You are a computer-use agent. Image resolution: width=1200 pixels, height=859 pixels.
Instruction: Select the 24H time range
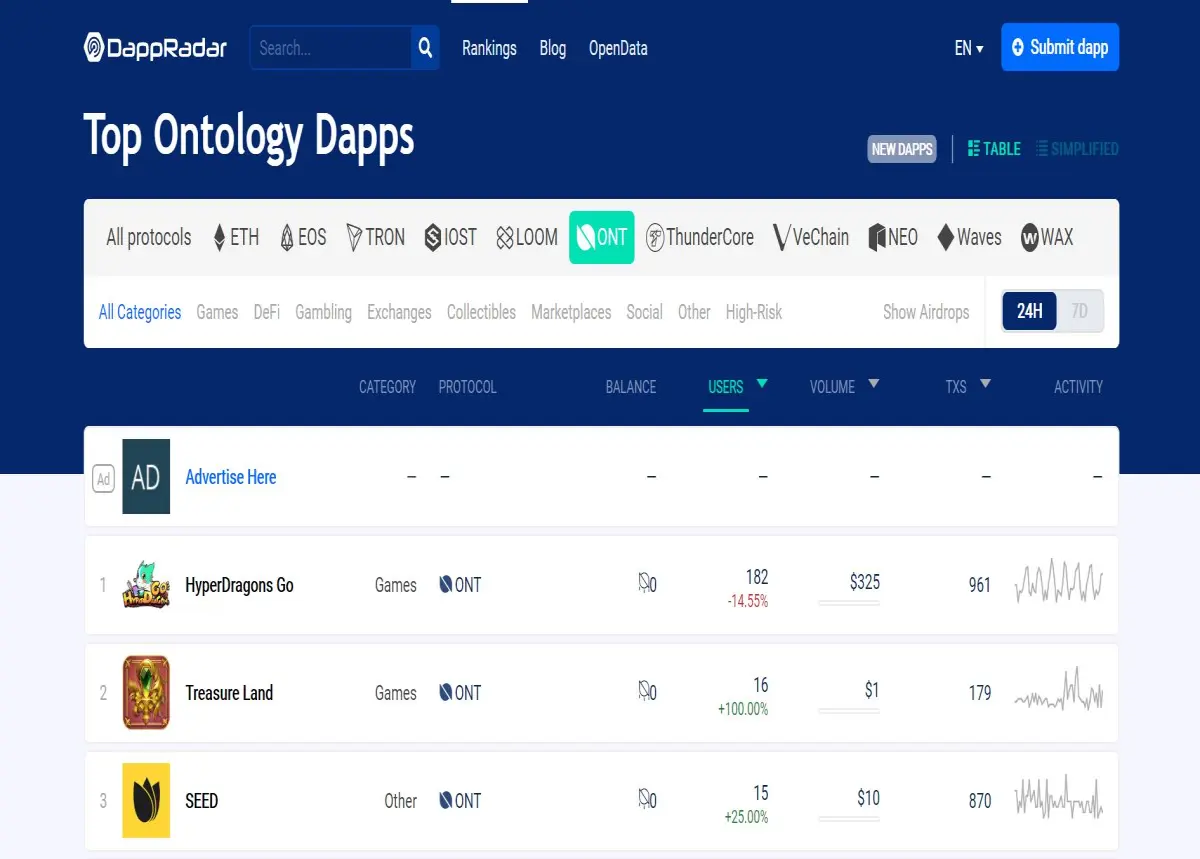pos(1029,311)
